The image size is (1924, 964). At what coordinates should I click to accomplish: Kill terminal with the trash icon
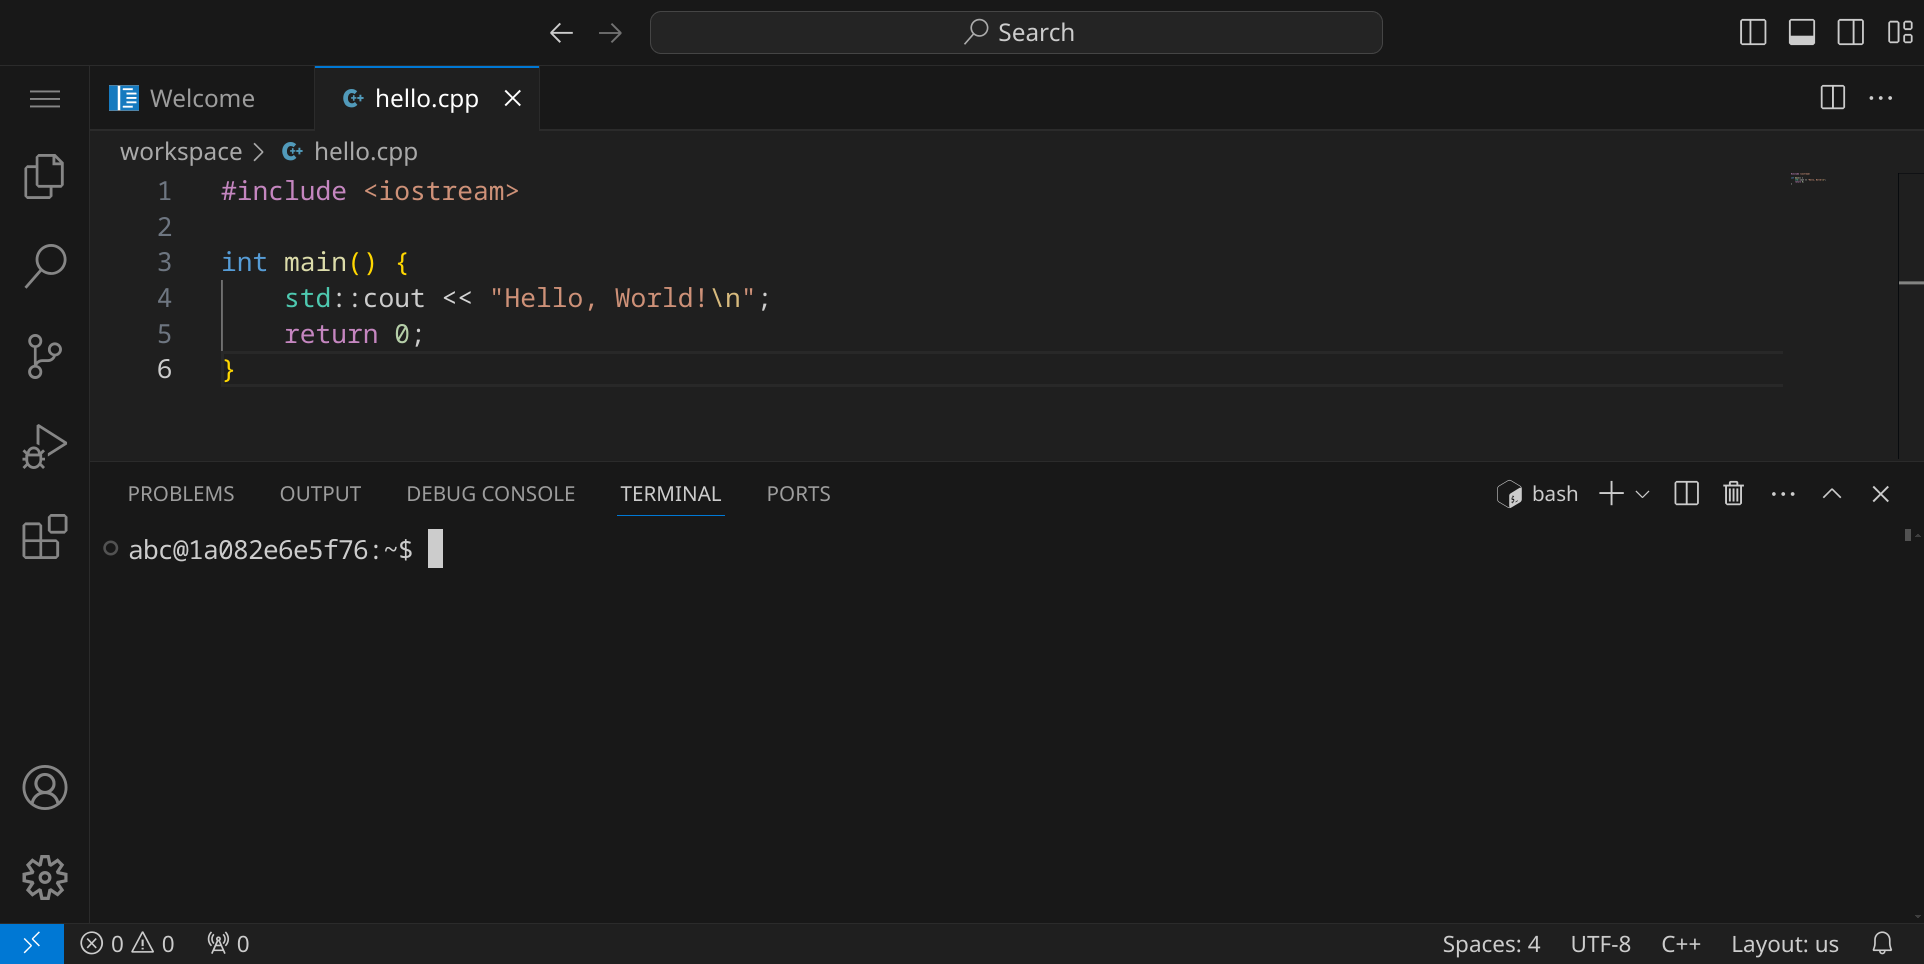point(1733,494)
